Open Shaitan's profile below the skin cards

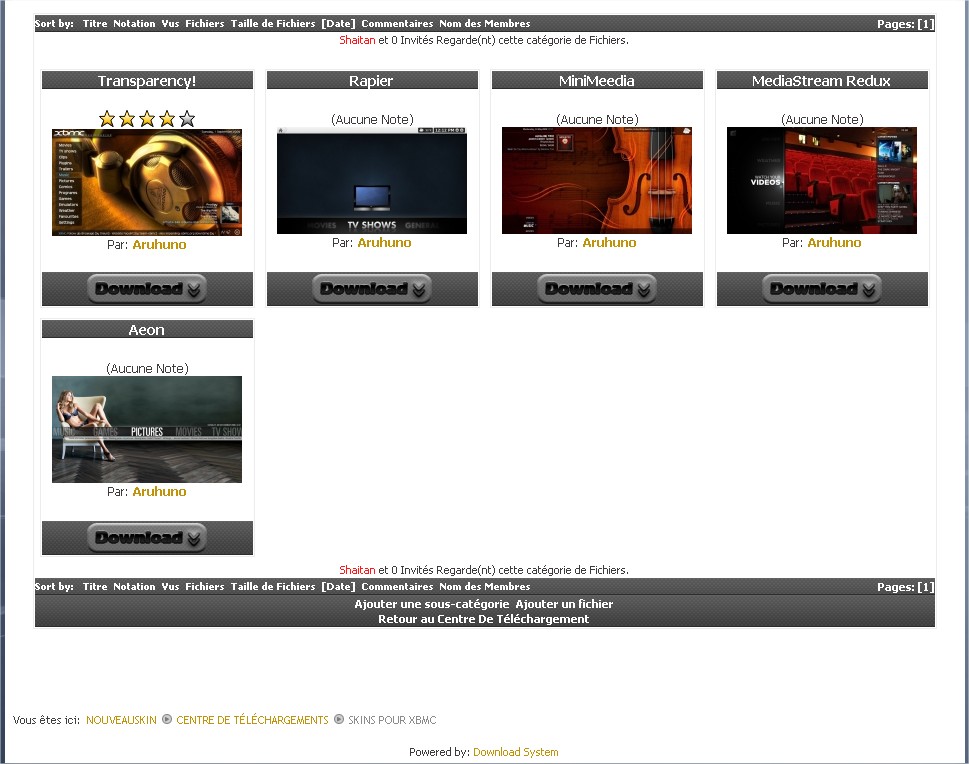(357, 570)
